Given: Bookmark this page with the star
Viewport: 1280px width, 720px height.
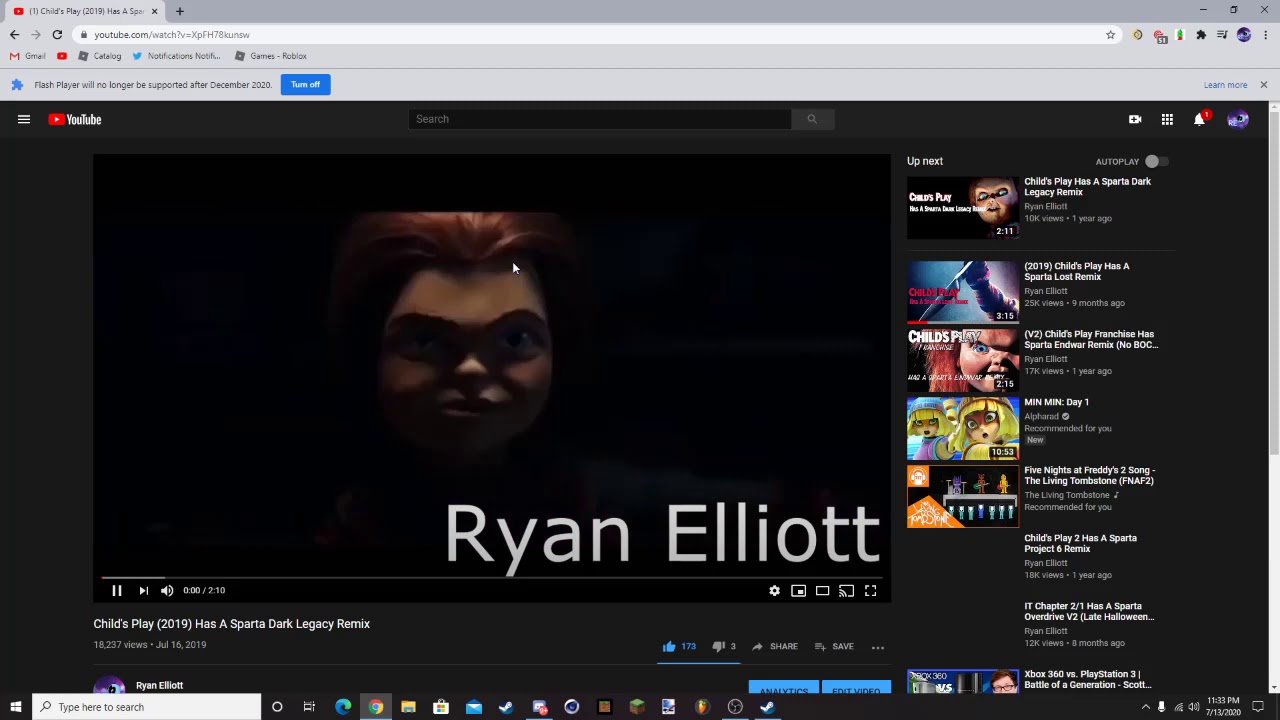Looking at the screenshot, I should pos(1110,35).
